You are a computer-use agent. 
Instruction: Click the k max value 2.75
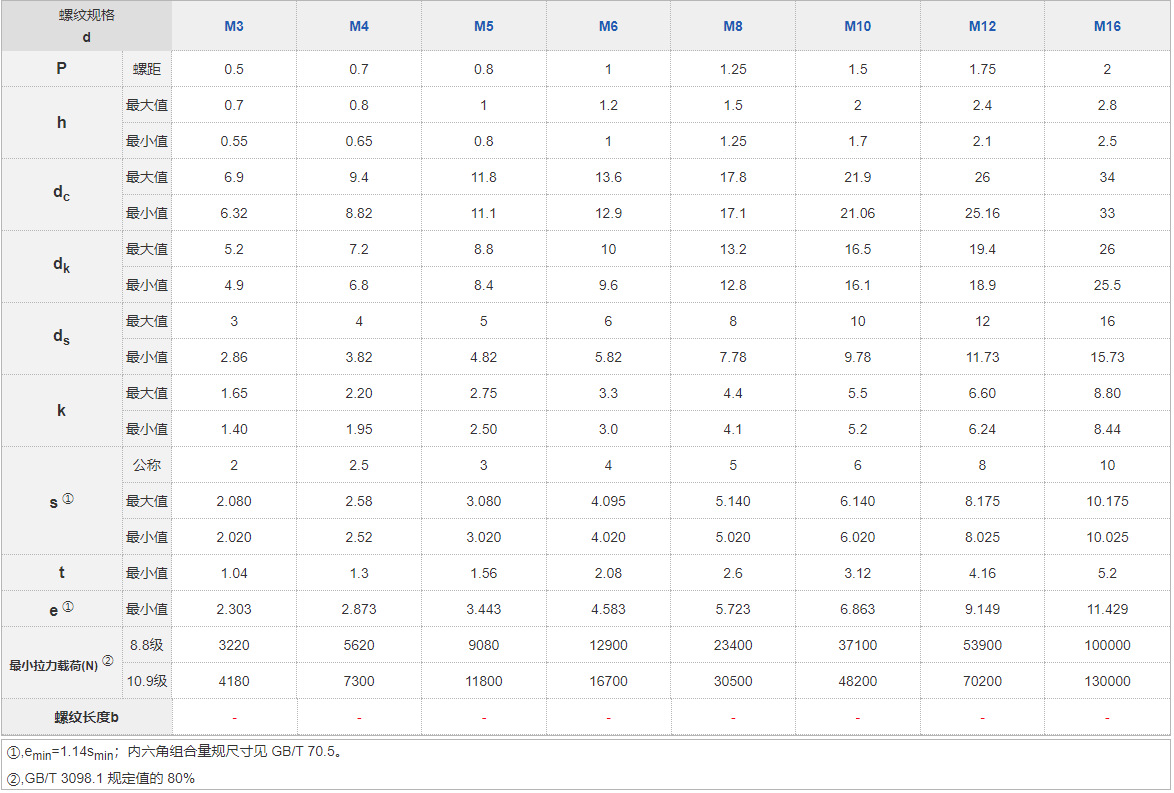[x=484, y=393]
